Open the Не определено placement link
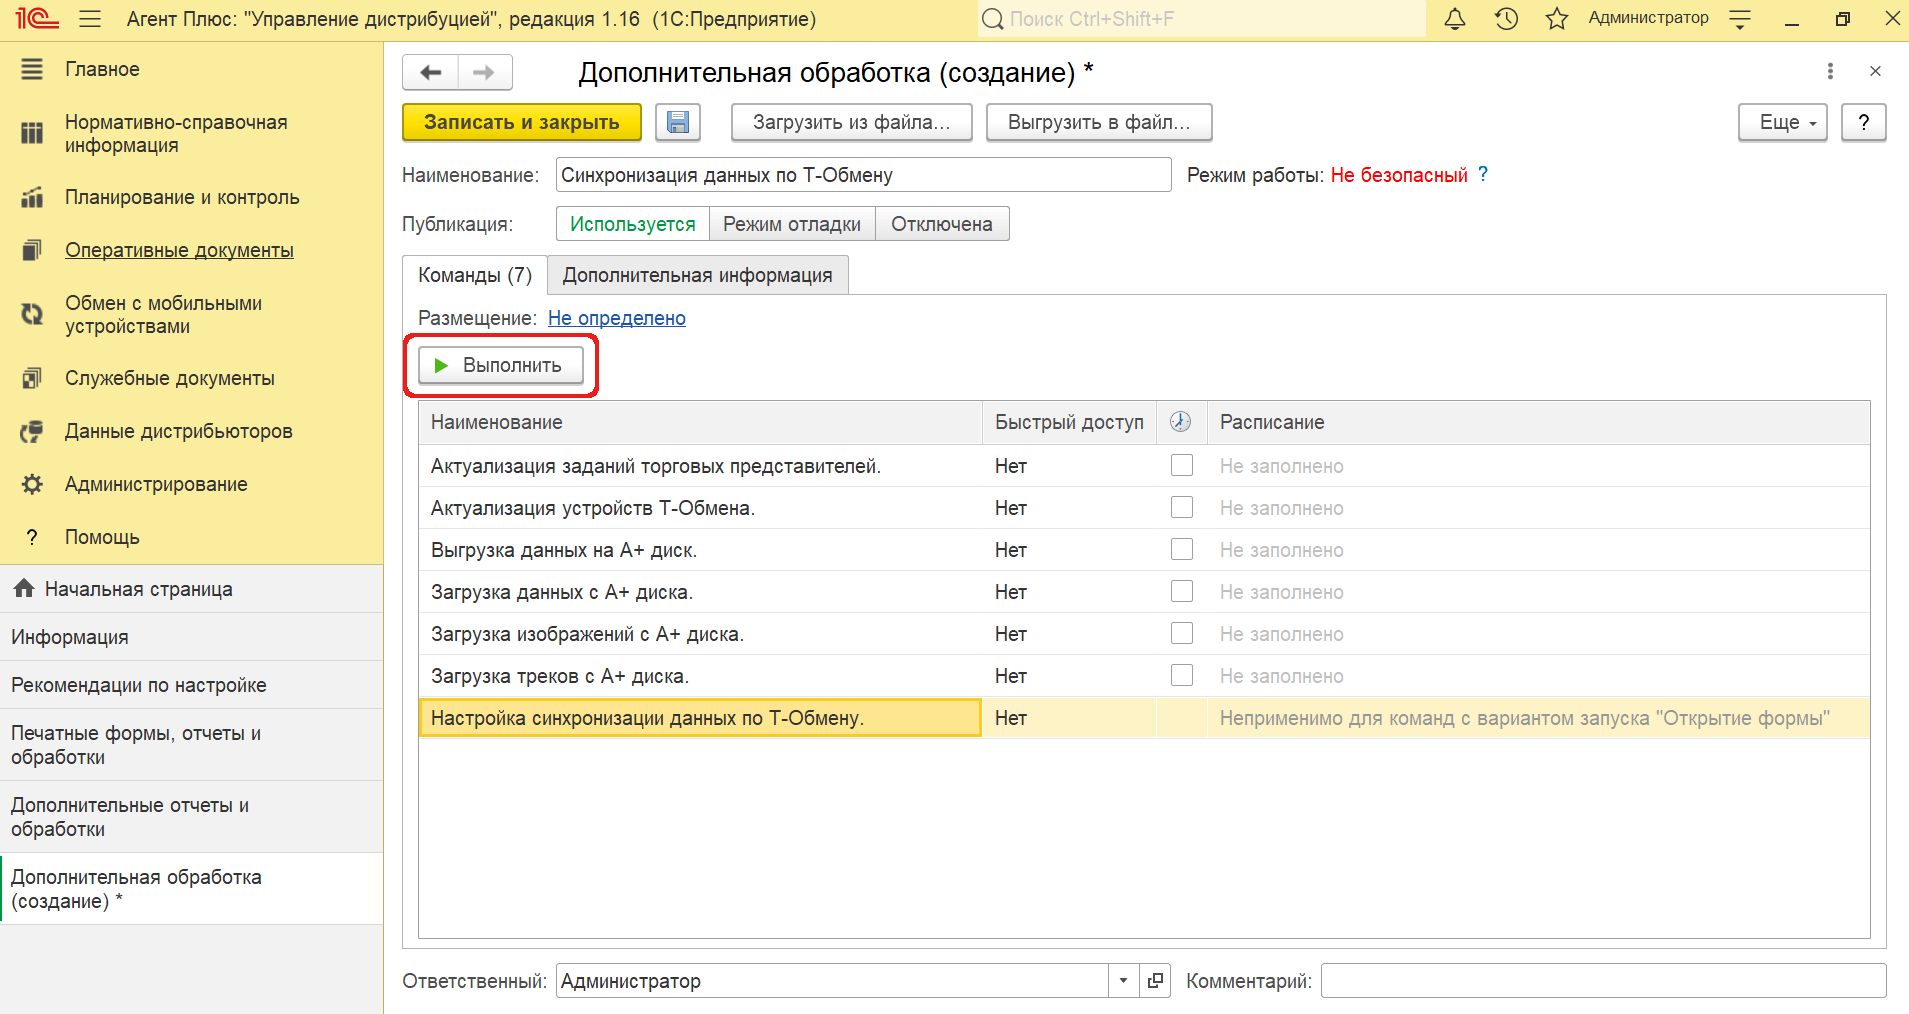The image size is (1909, 1014). click(x=617, y=318)
